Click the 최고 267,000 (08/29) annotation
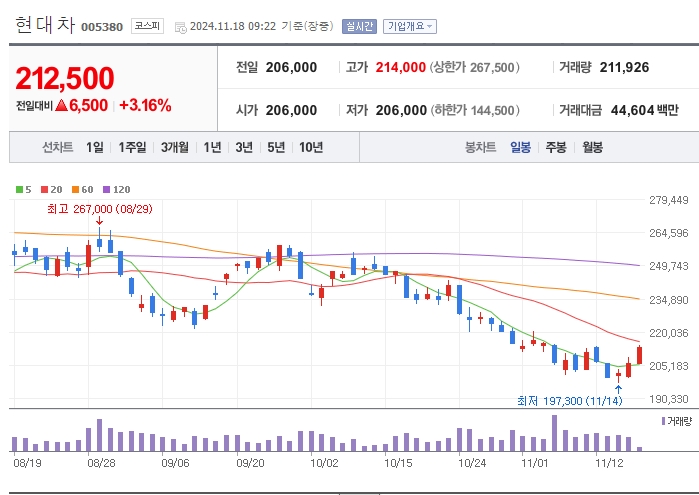The height and width of the screenshot is (495, 699). (100, 209)
